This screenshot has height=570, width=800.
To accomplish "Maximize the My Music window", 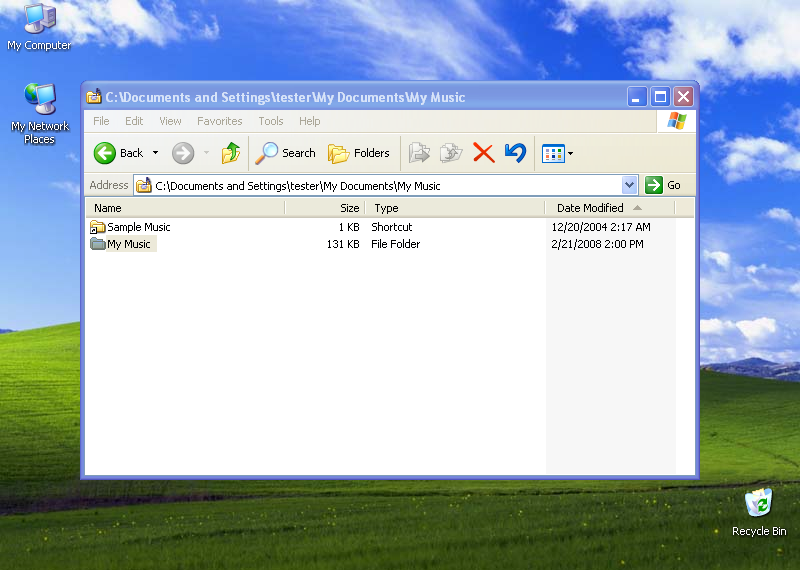I will click(x=660, y=96).
